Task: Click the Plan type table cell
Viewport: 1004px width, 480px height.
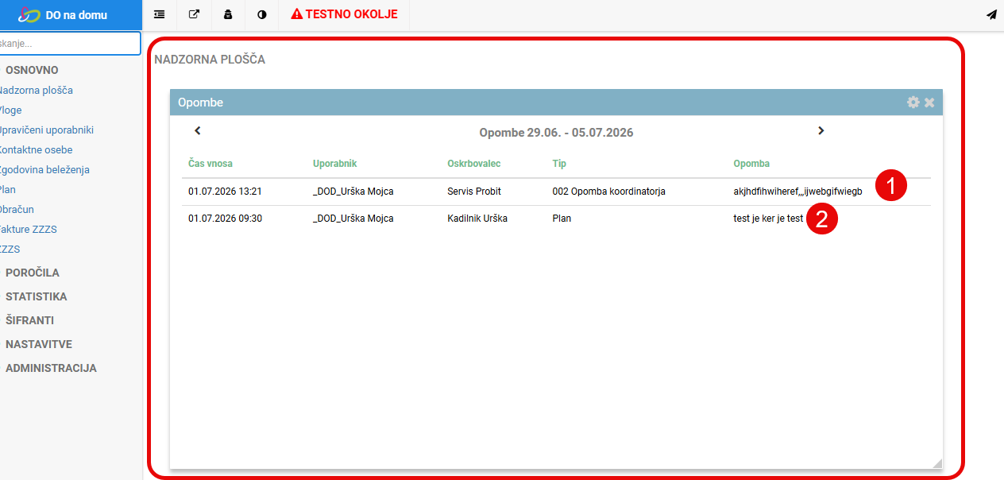Action: (562, 219)
